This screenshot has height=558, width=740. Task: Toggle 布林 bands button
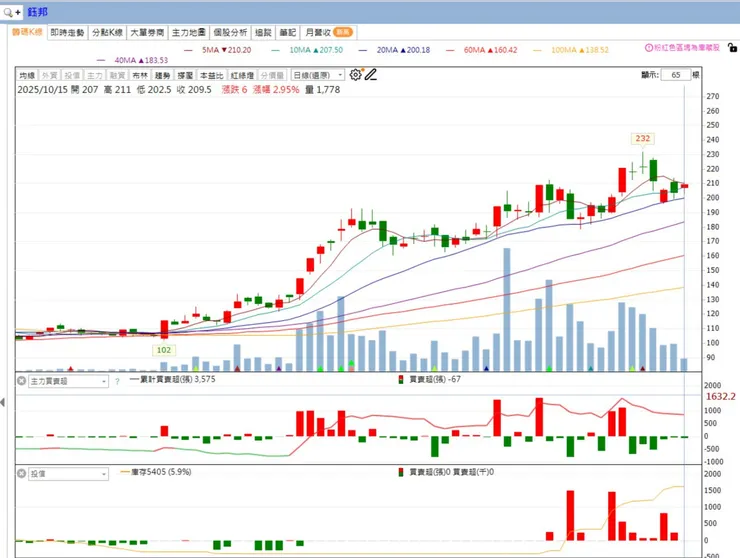point(140,76)
